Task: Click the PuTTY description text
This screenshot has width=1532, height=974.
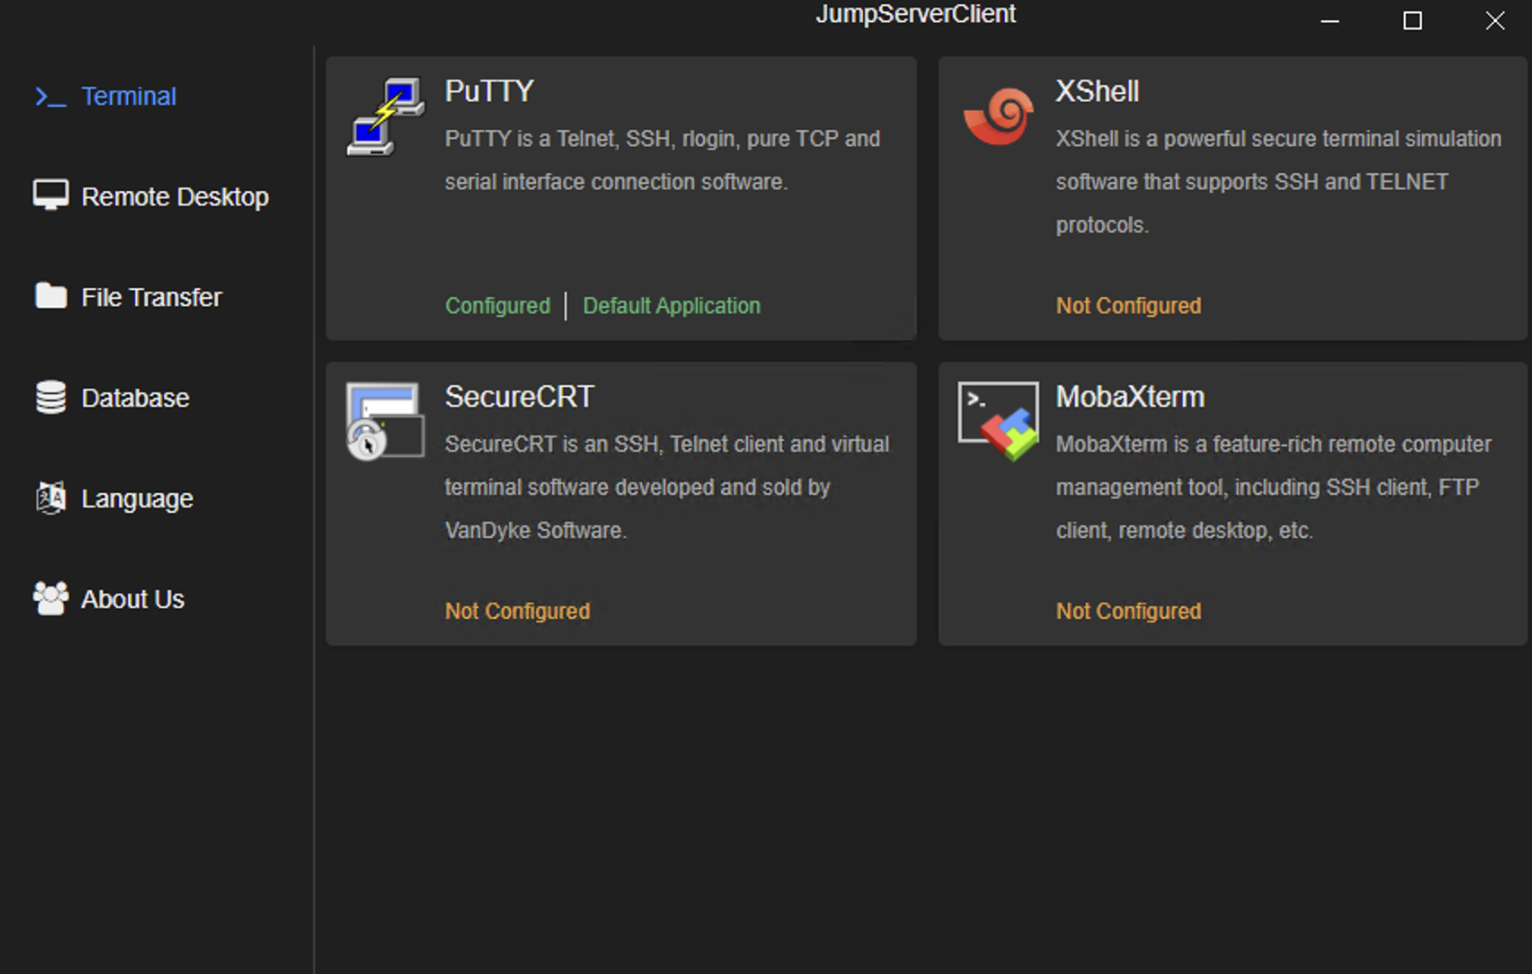Action: [662, 160]
